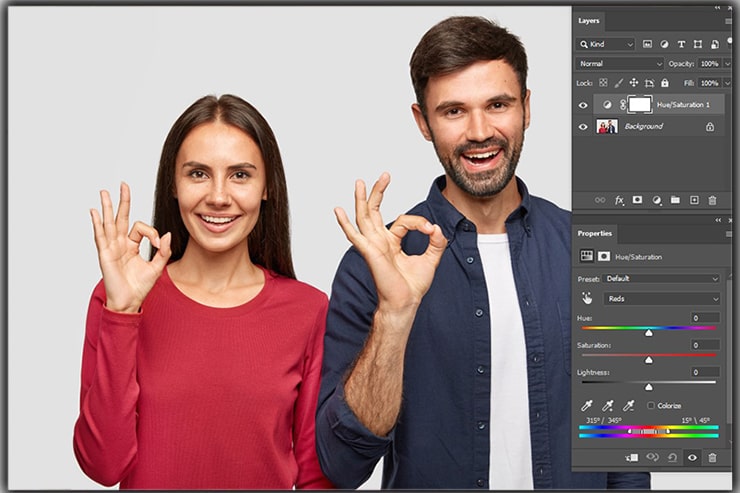Click the color range bar between 345° and 15°
This screenshot has width=740, height=493.
649,431
